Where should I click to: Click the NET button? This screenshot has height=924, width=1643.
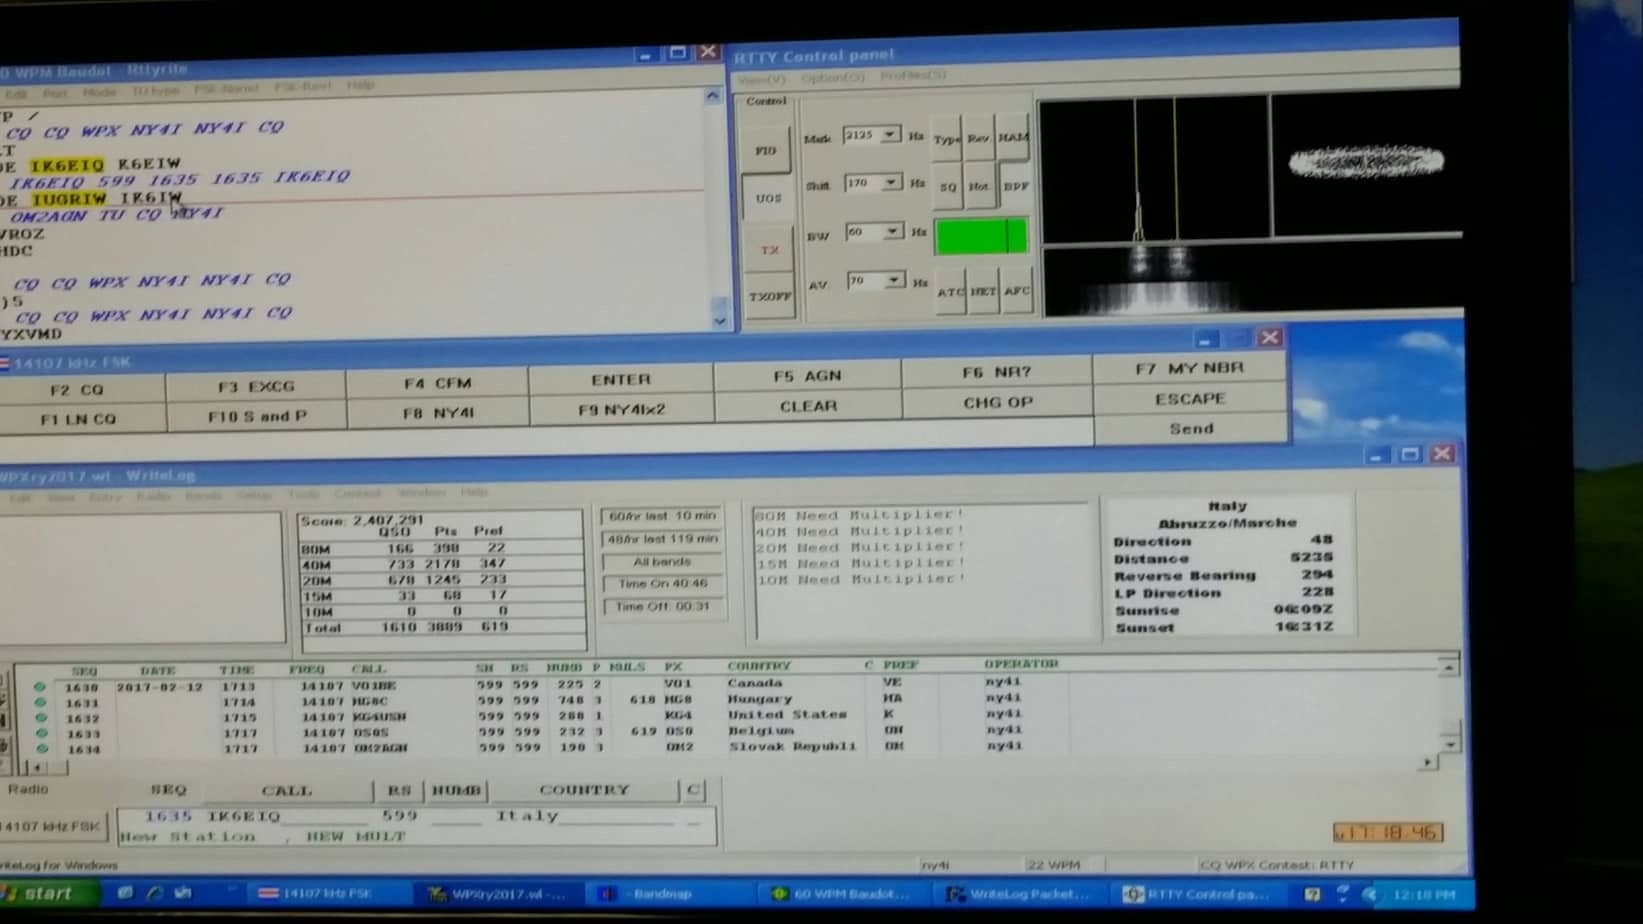click(983, 292)
